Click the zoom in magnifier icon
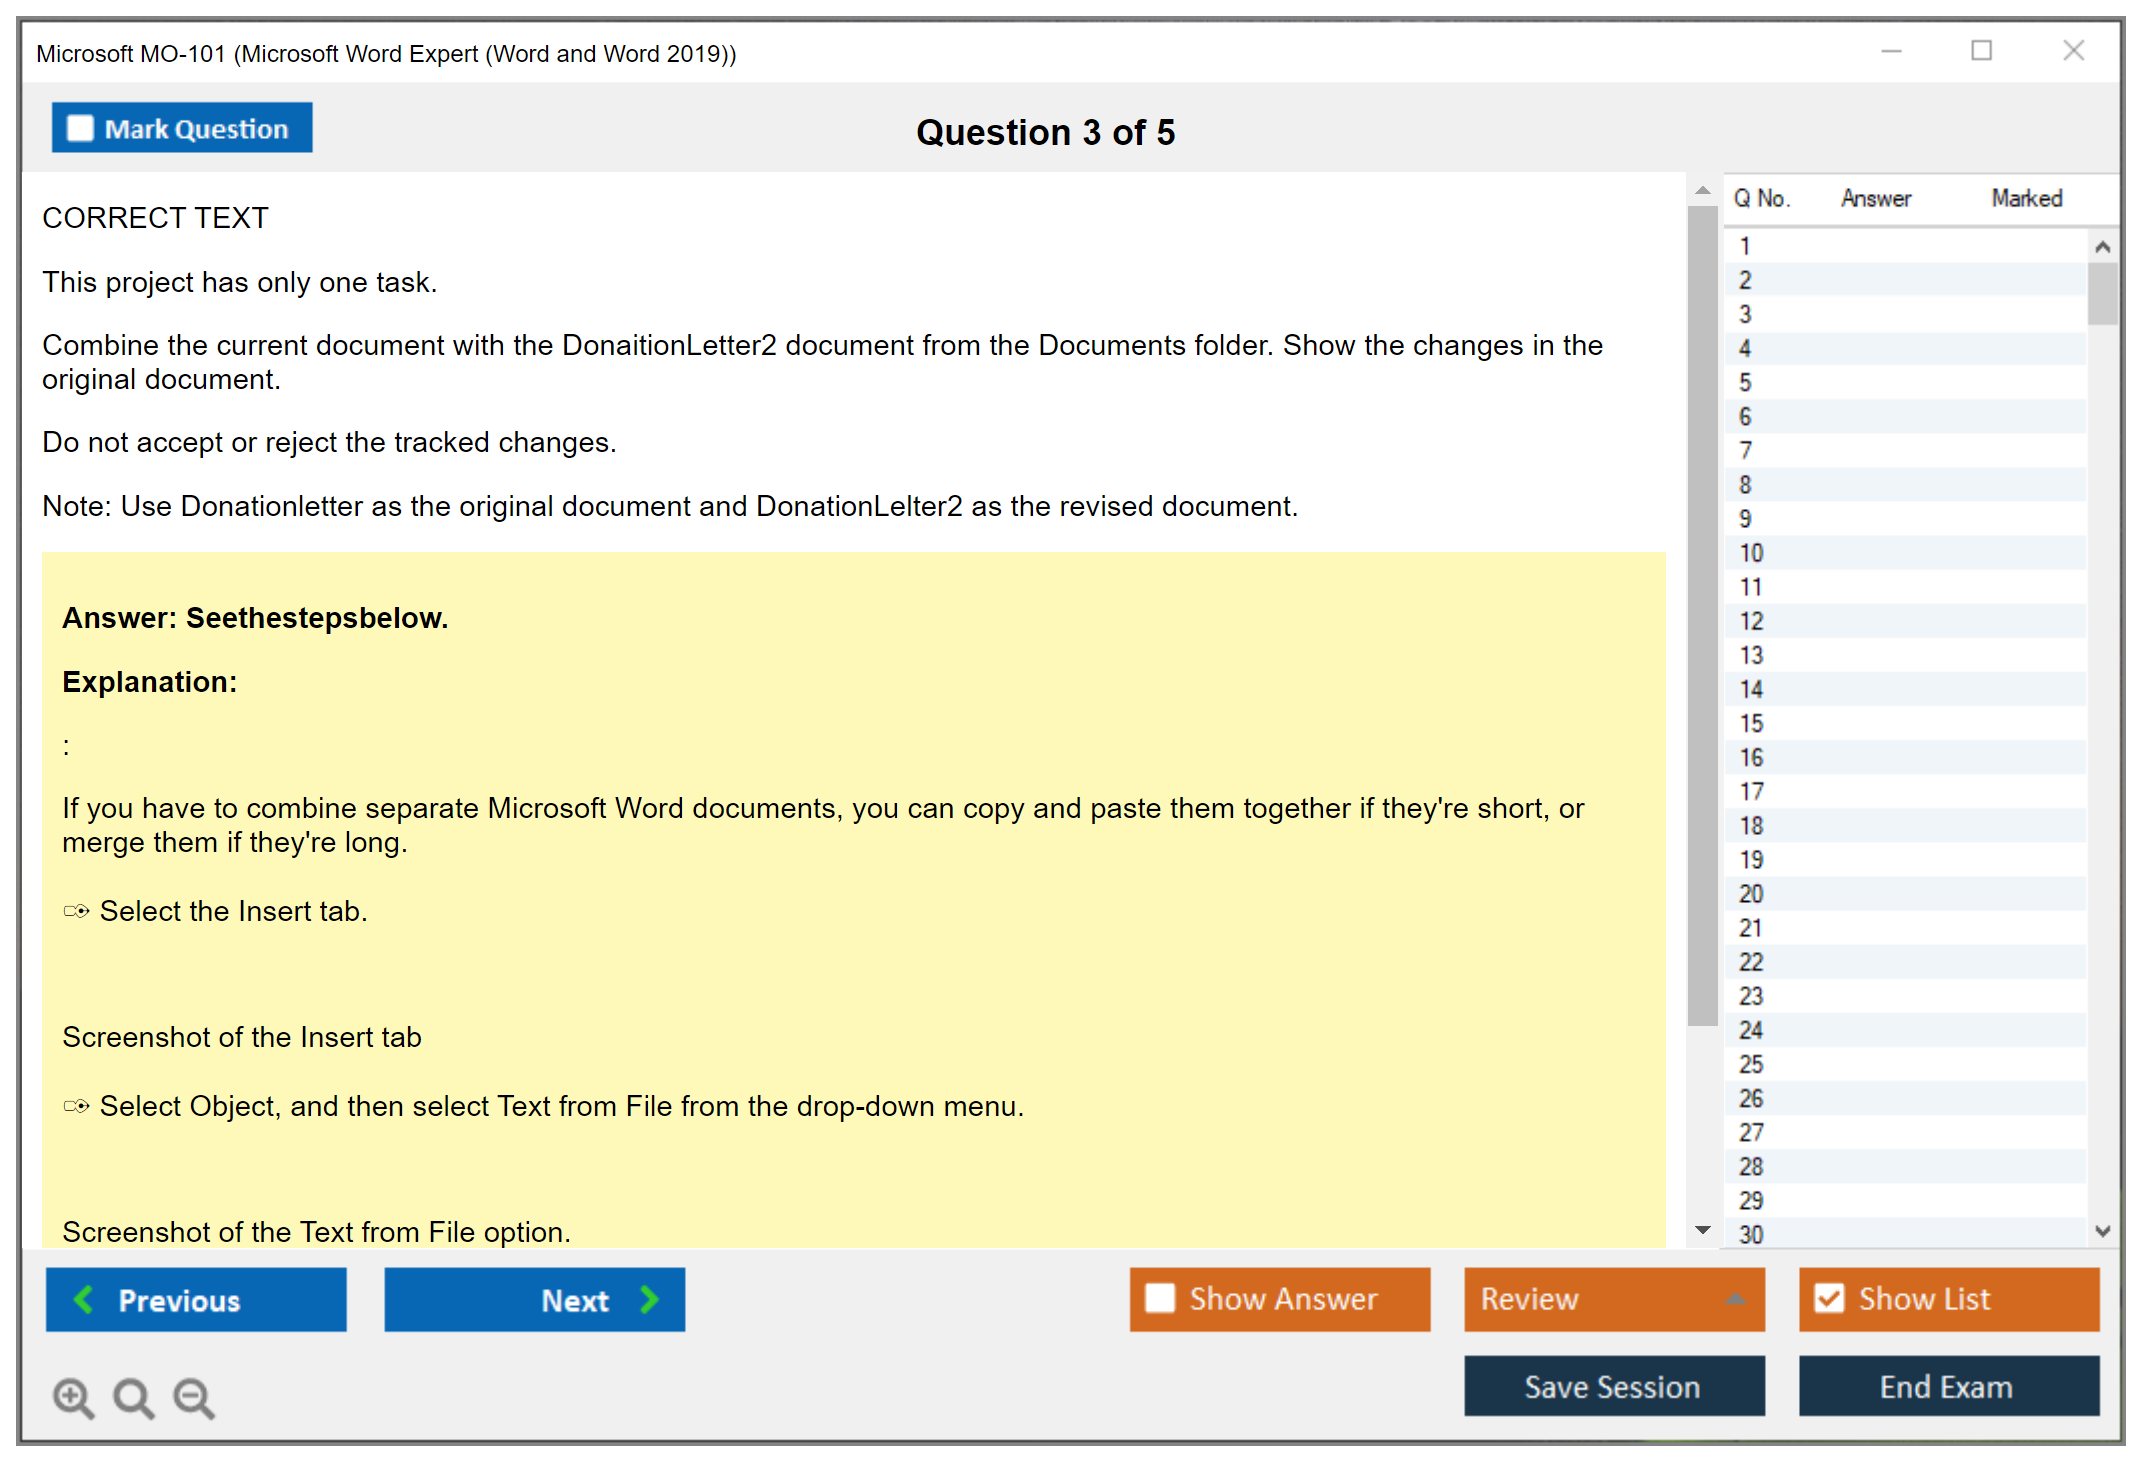This screenshot has height=1470, width=2150. pos(72,1397)
